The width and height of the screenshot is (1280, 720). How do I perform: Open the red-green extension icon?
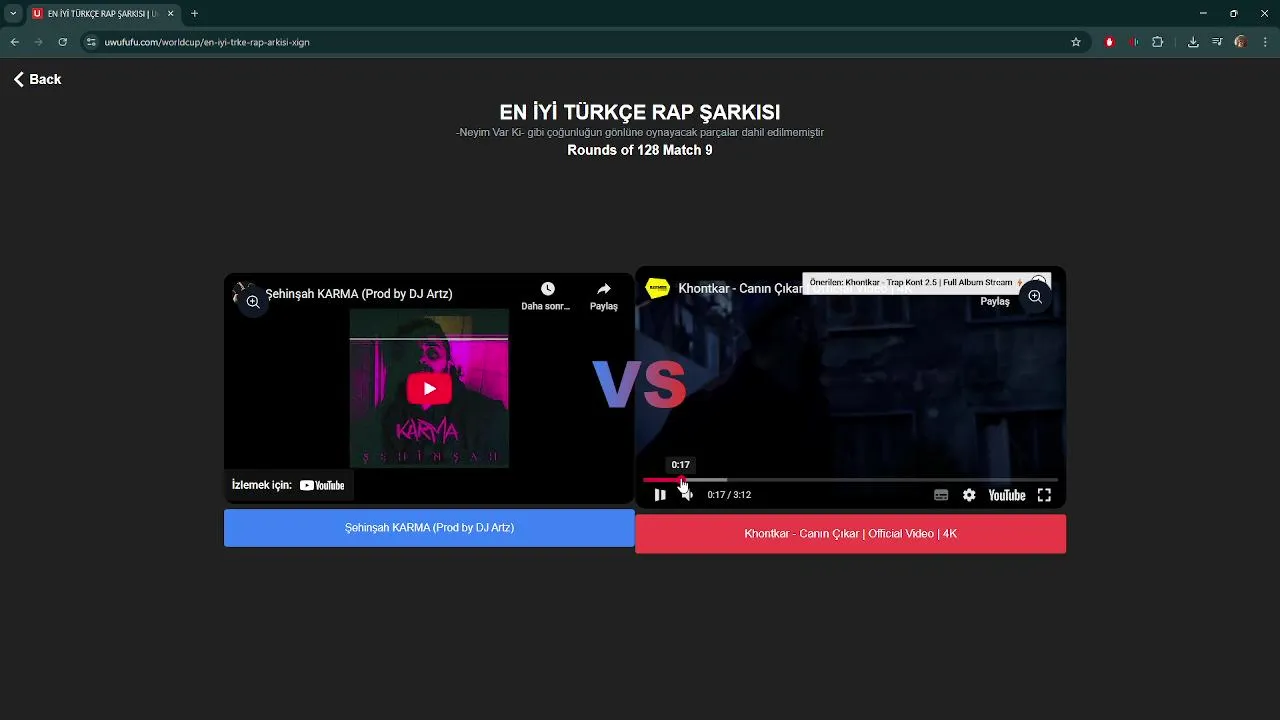[x=1133, y=42]
